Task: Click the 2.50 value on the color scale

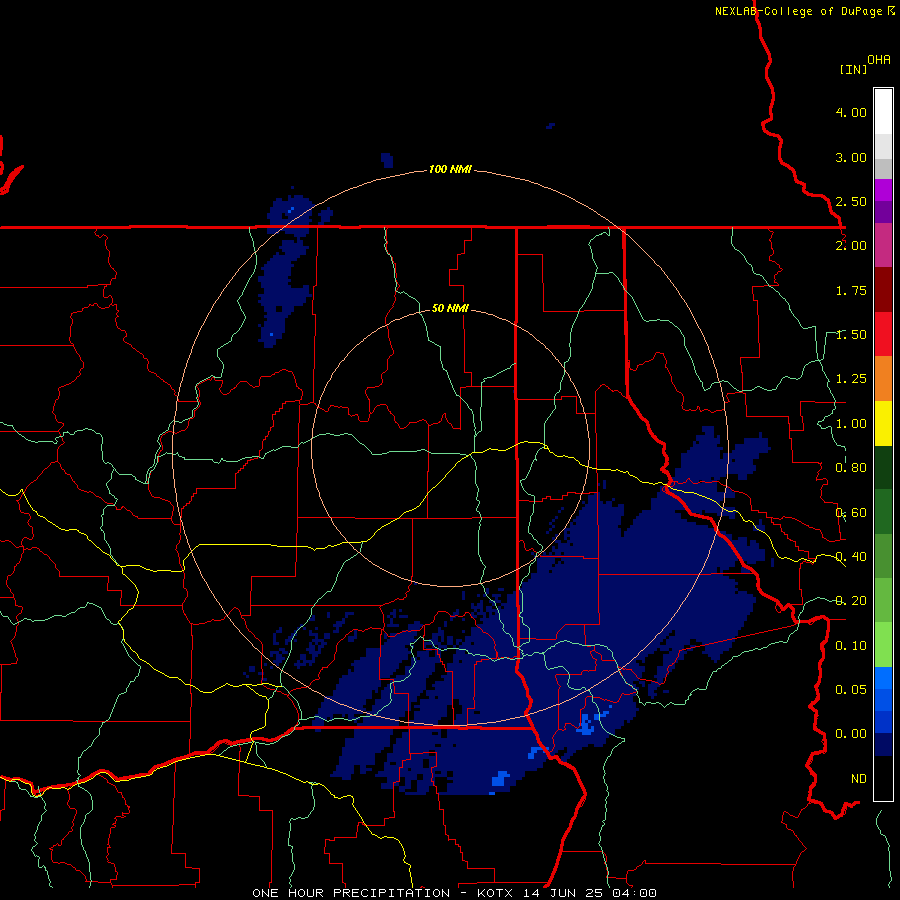Action: 851,201
